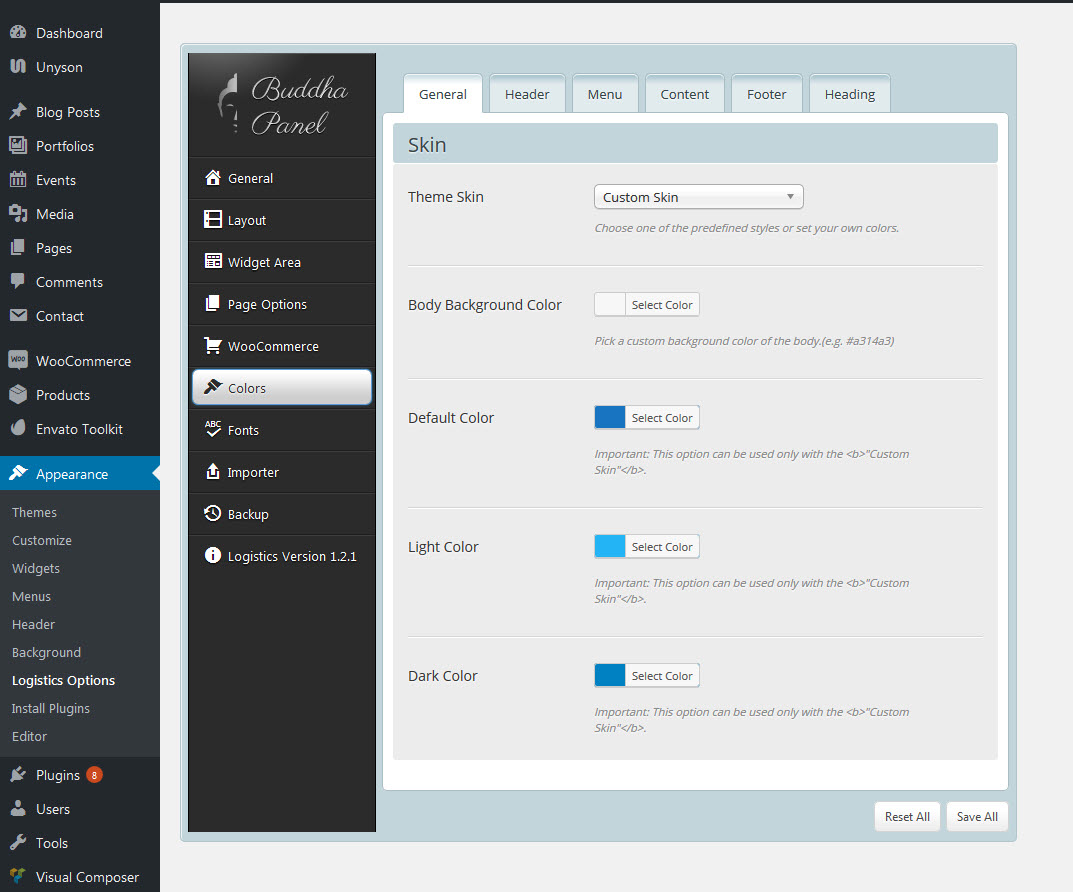The width and height of the screenshot is (1073, 892).
Task: Click the Body Background Color swatch
Action: coord(610,305)
